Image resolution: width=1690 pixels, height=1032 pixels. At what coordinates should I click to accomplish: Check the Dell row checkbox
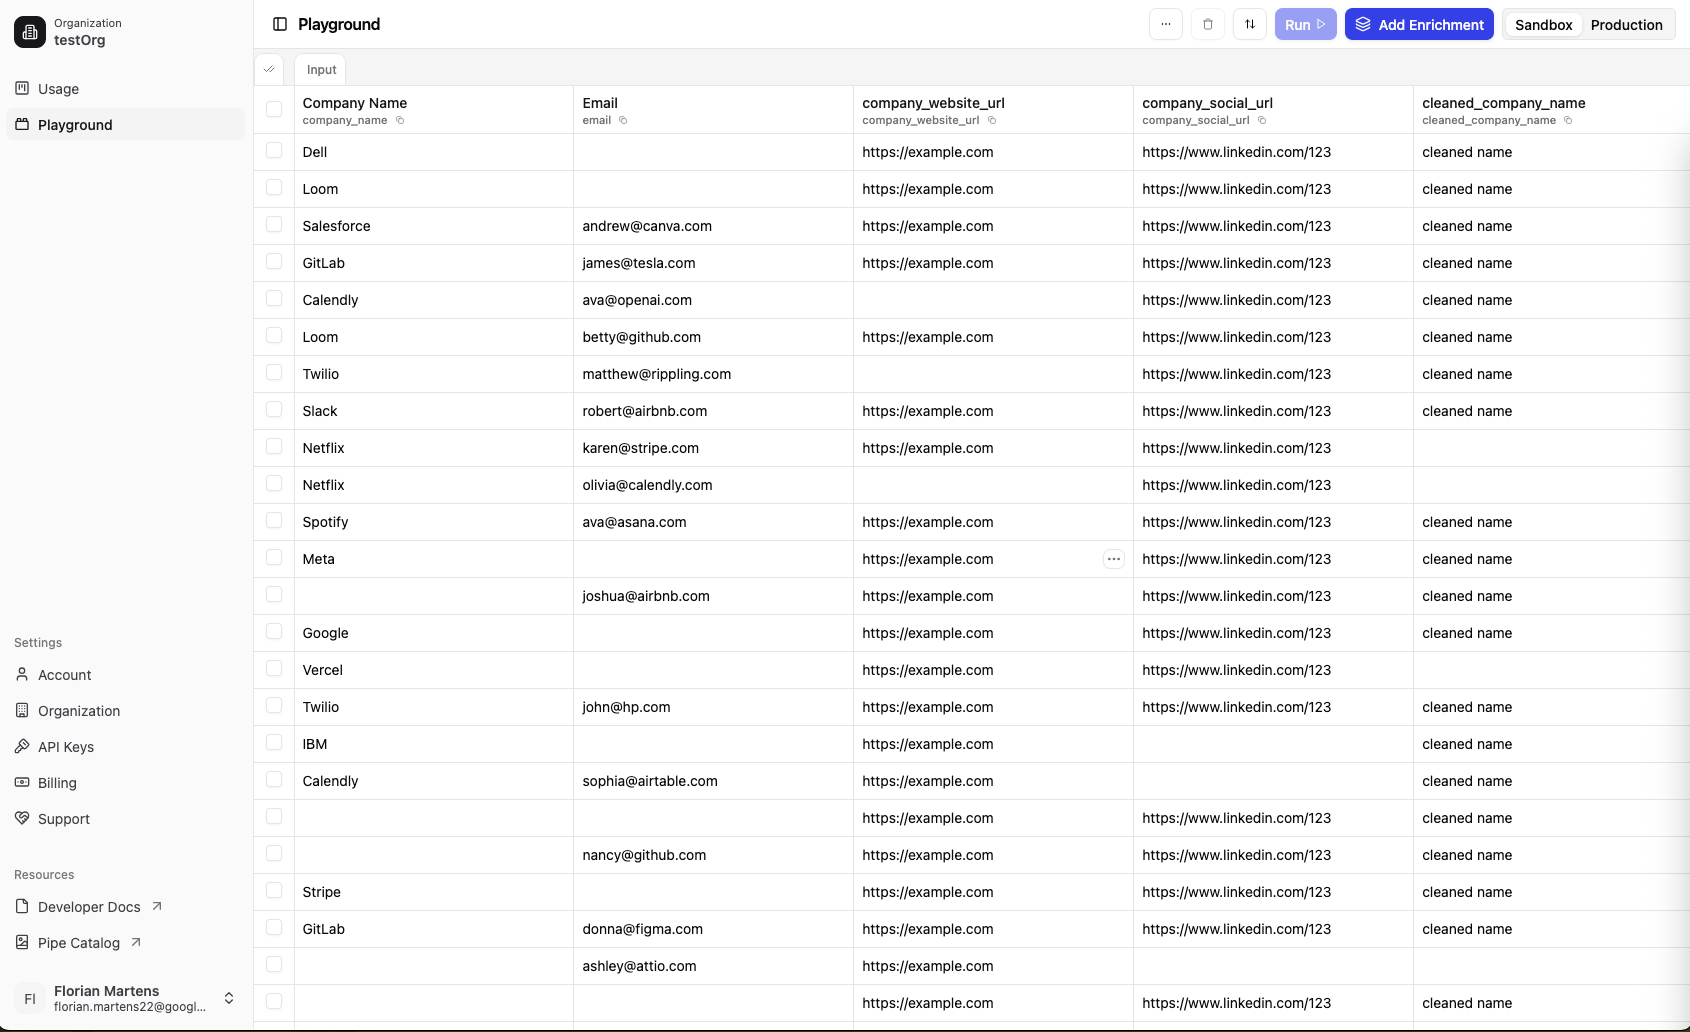[x=274, y=150]
